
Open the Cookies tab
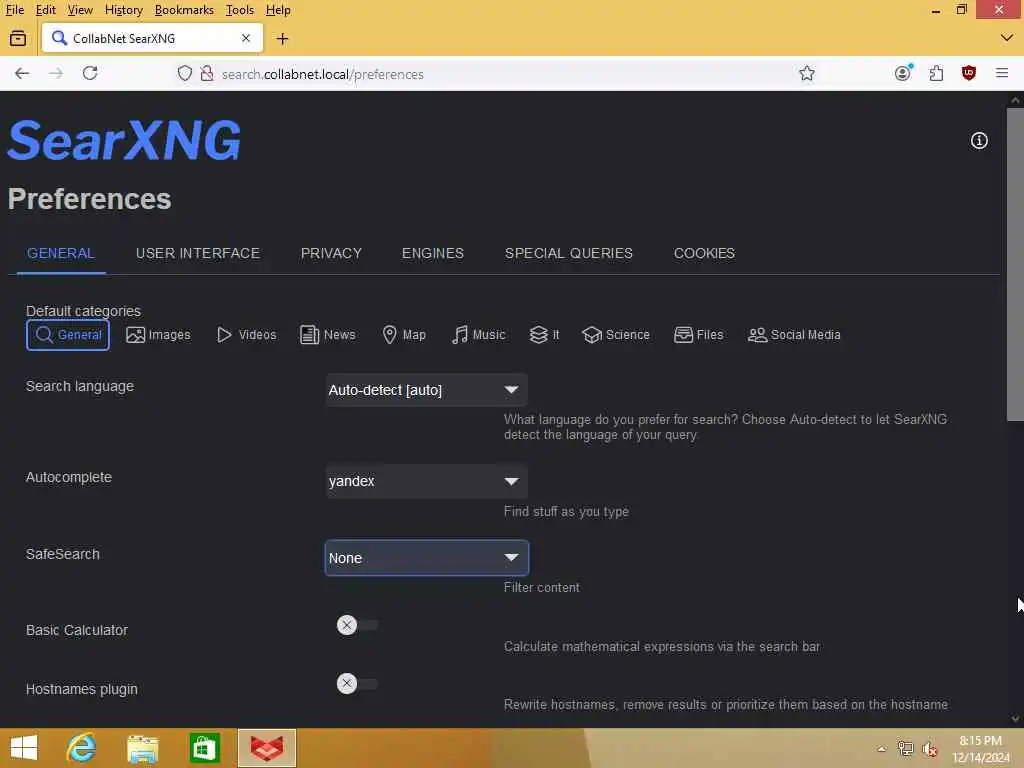[704, 253]
